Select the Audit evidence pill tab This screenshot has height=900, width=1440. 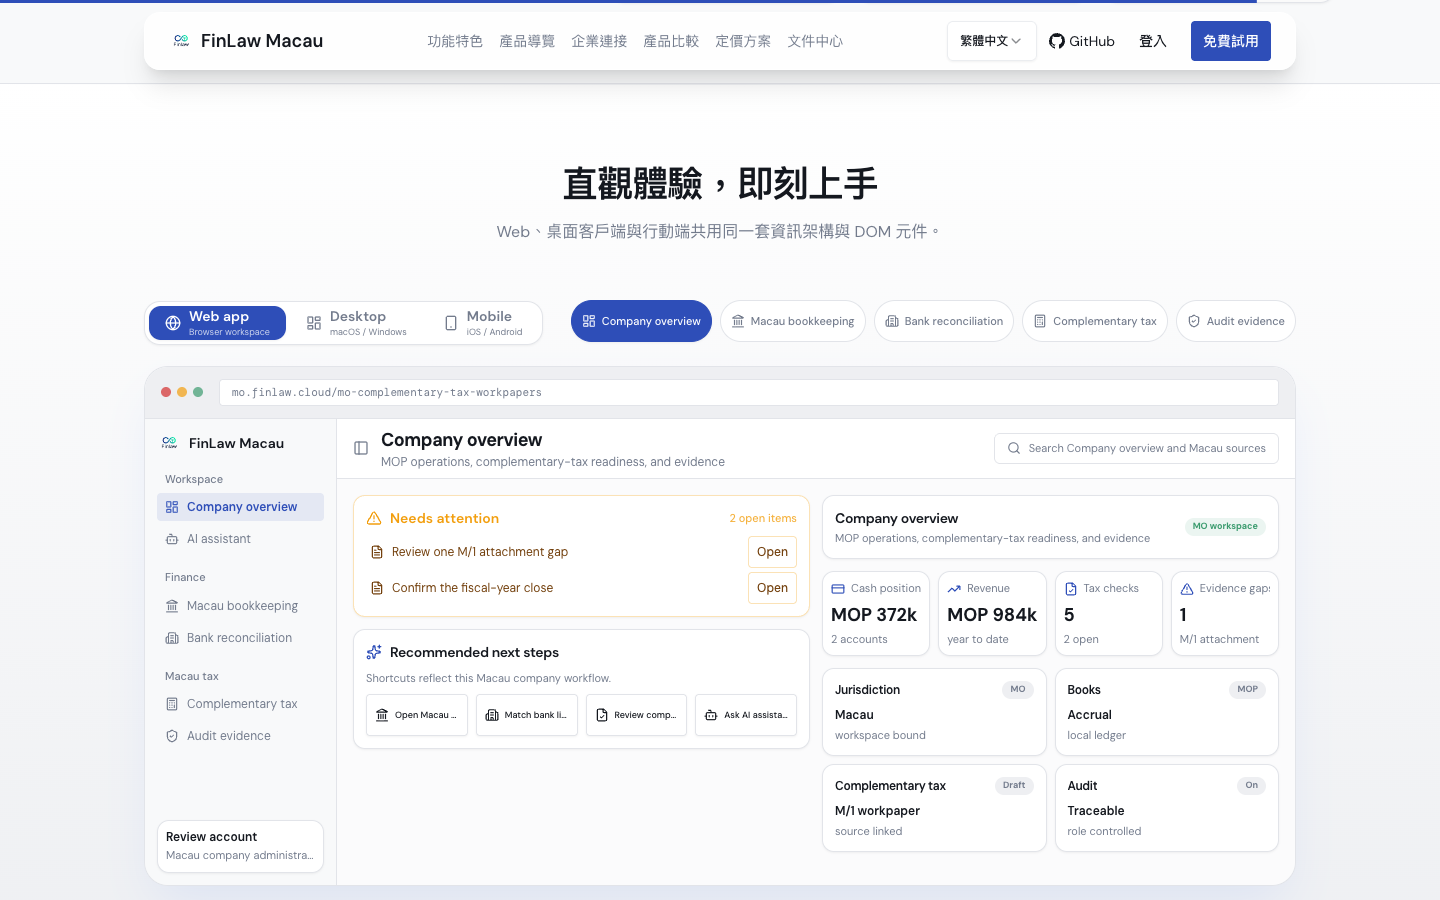(1236, 321)
